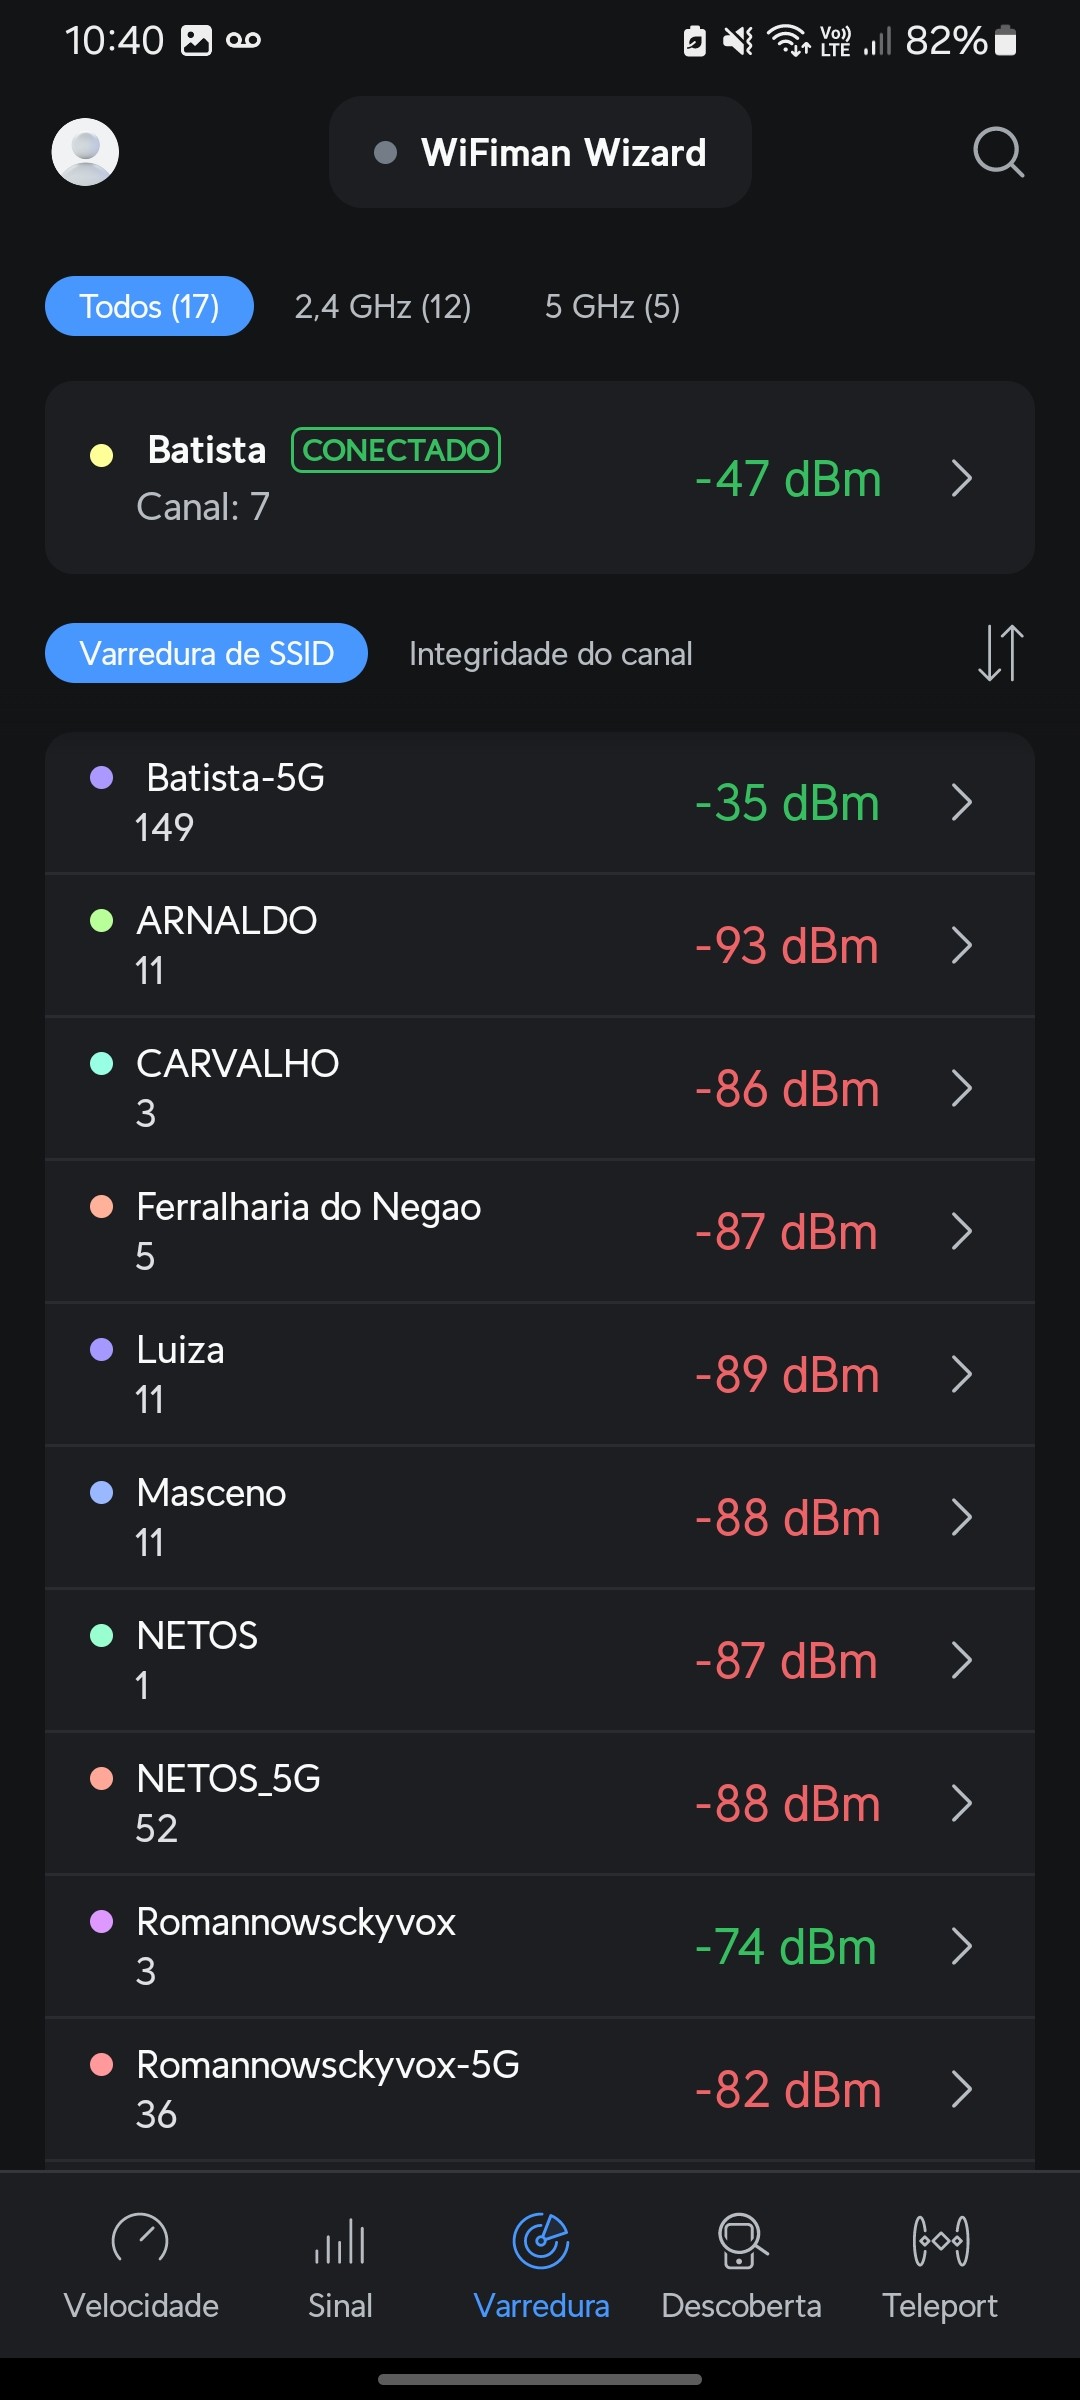
Task: Expand Batista-5G network details chevron
Action: pyautogui.click(x=962, y=802)
